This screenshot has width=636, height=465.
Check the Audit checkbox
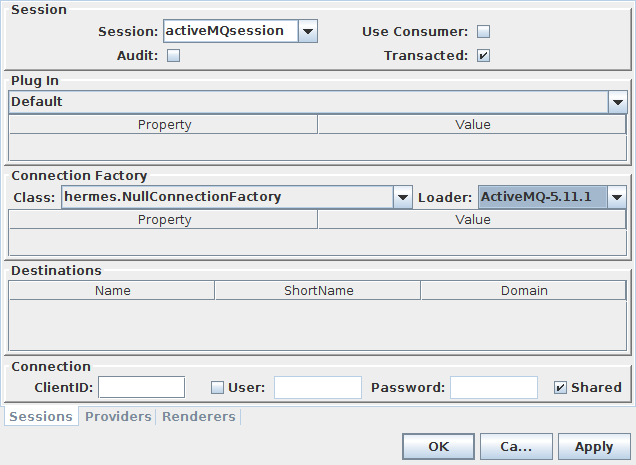173,56
